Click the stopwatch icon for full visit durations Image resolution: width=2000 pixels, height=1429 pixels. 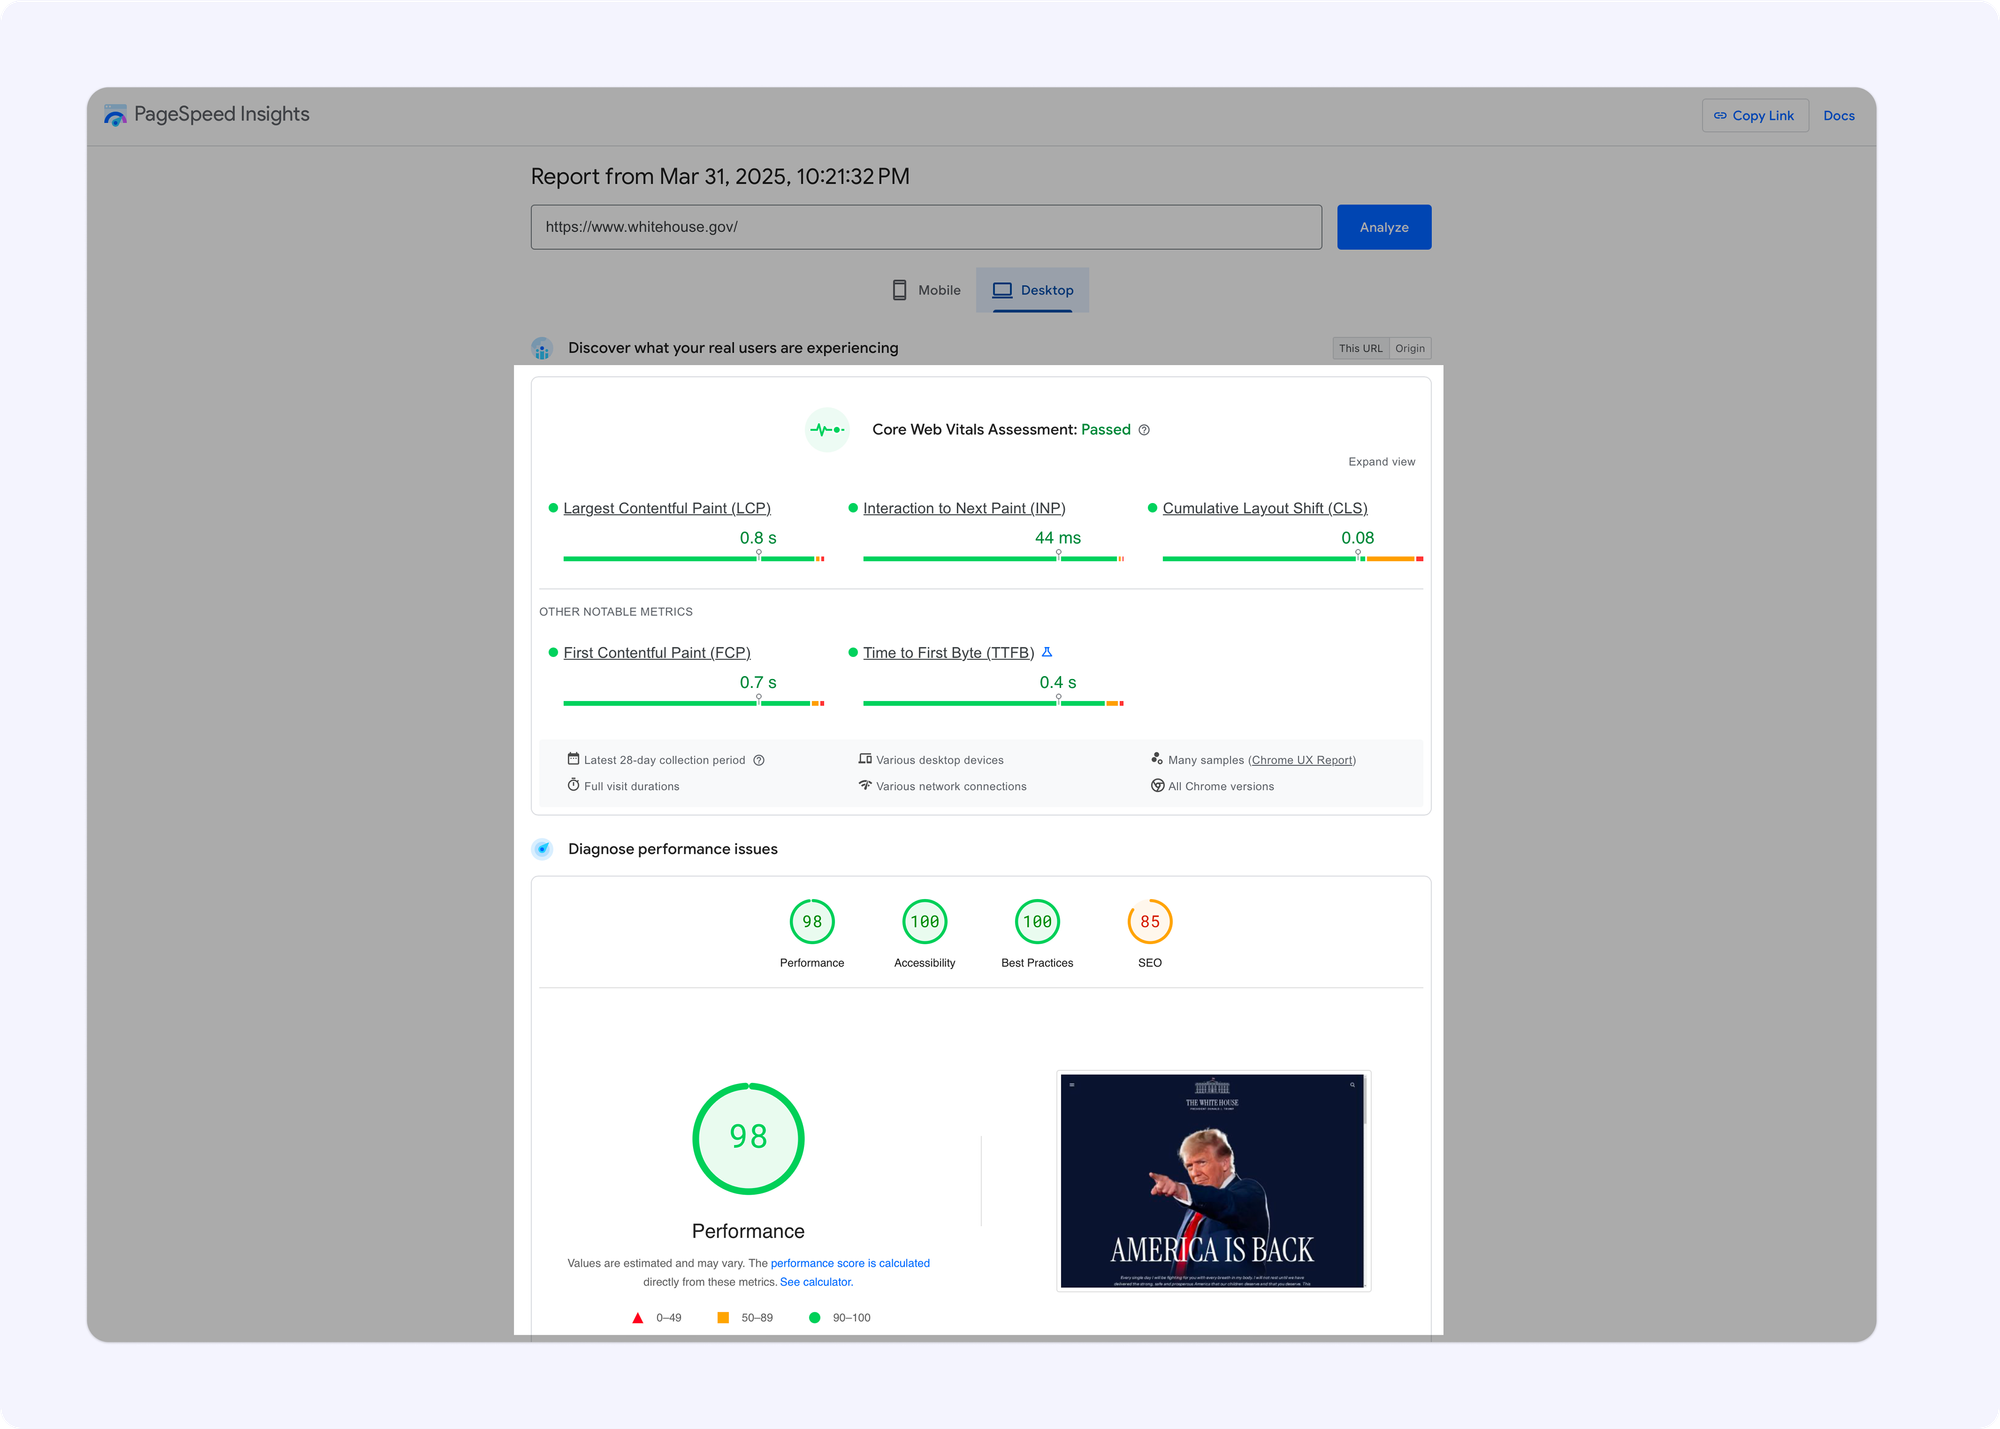[574, 785]
